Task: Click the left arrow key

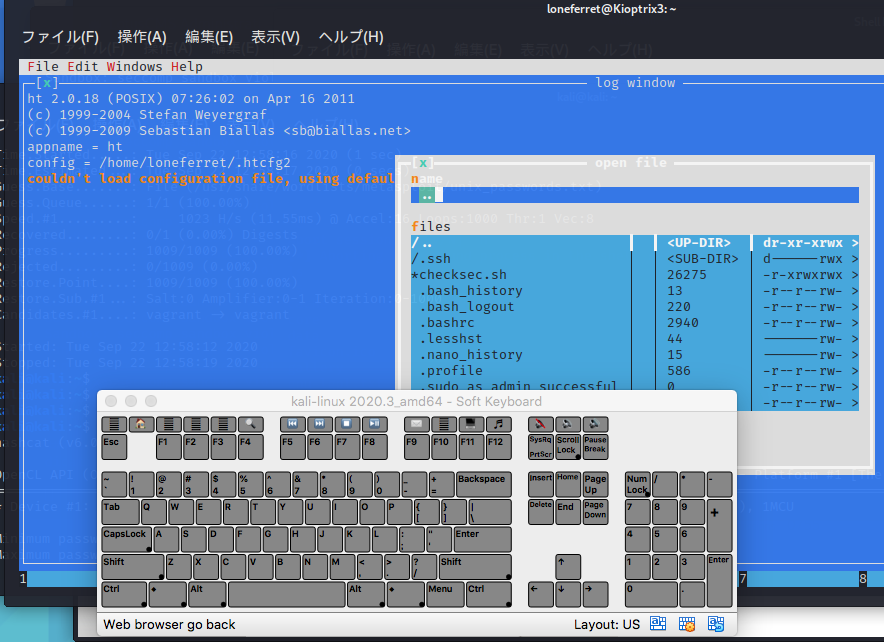Action: coord(540,594)
